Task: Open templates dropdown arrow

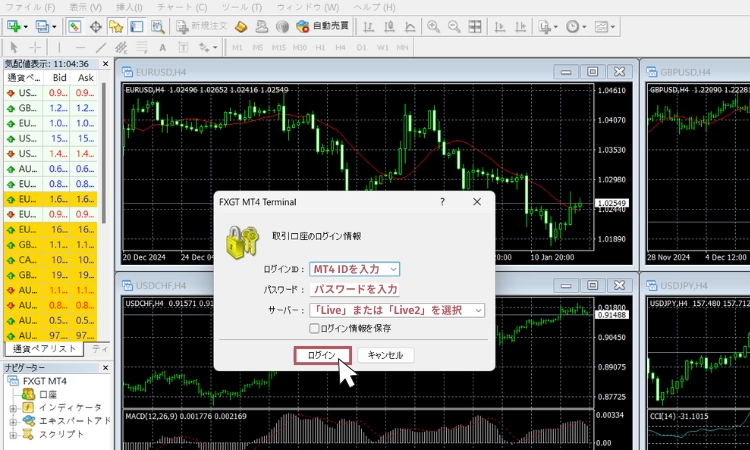Action: tap(613, 27)
